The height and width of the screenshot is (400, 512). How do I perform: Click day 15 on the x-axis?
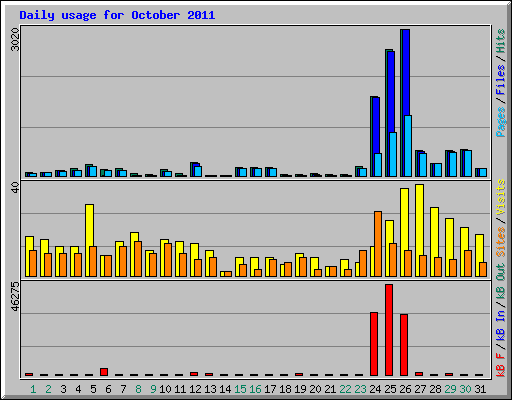click(240, 389)
